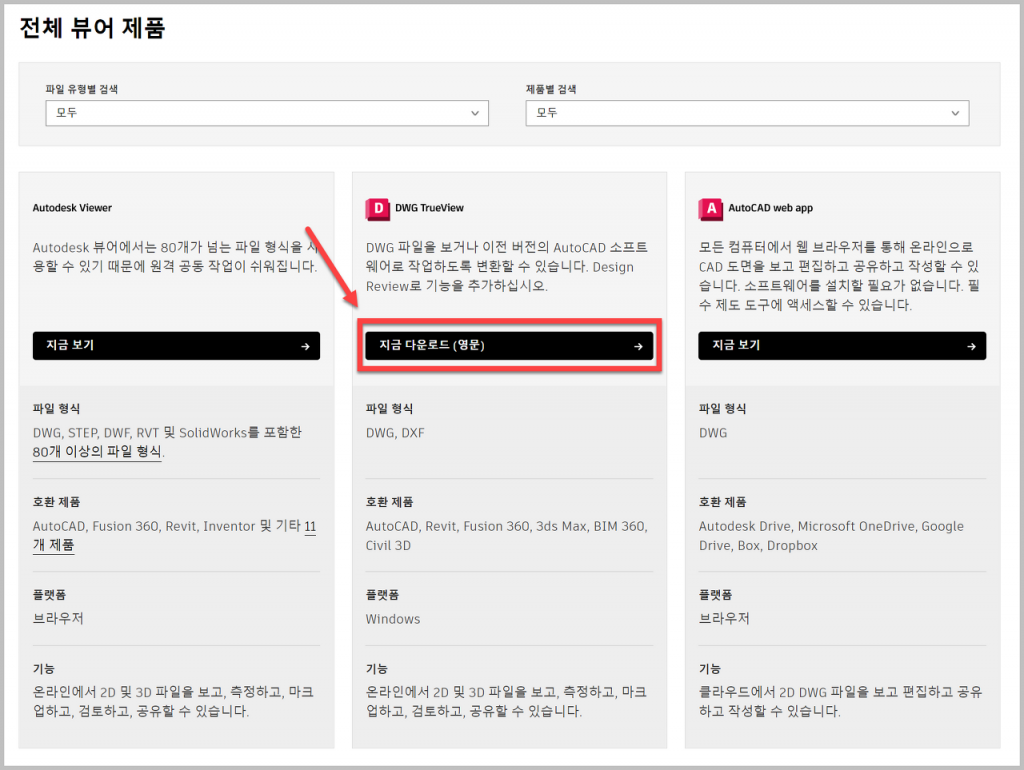This screenshot has height=770, width=1024.
Task: Click the 파일 유형별 검색 label
Action: [x=82, y=89]
